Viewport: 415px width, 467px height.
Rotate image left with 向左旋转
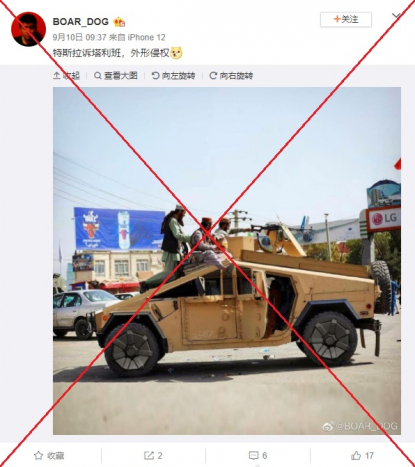tap(173, 76)
